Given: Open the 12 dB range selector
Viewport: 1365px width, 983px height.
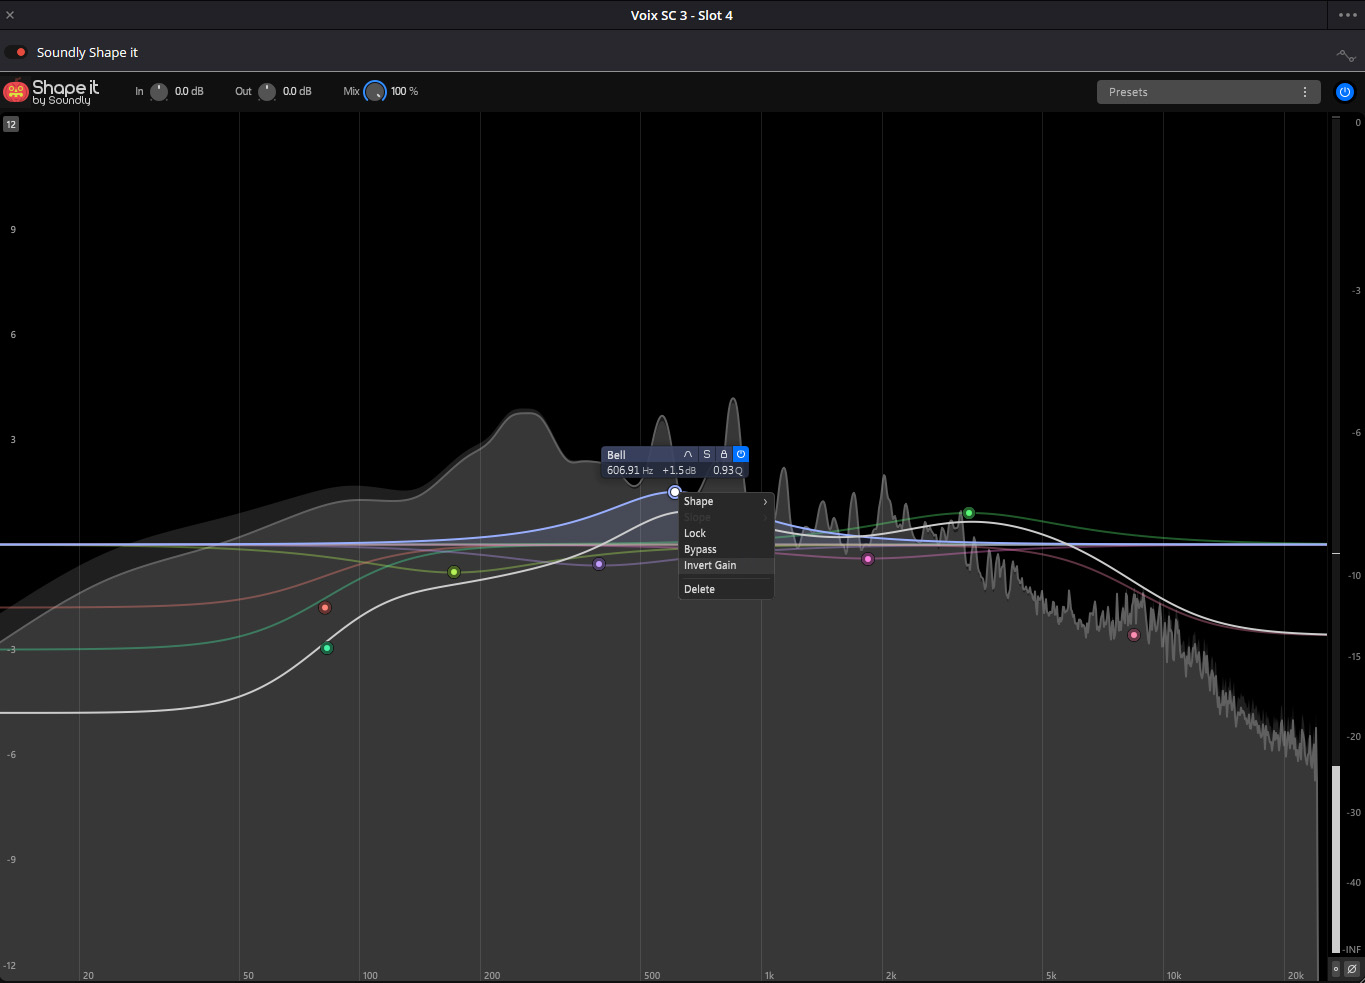Looking at the screenshot, I should pyautogui.click(x=11, y=124).
